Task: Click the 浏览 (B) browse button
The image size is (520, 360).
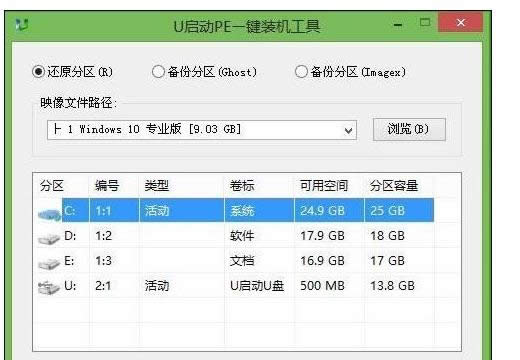Action: 409,129
